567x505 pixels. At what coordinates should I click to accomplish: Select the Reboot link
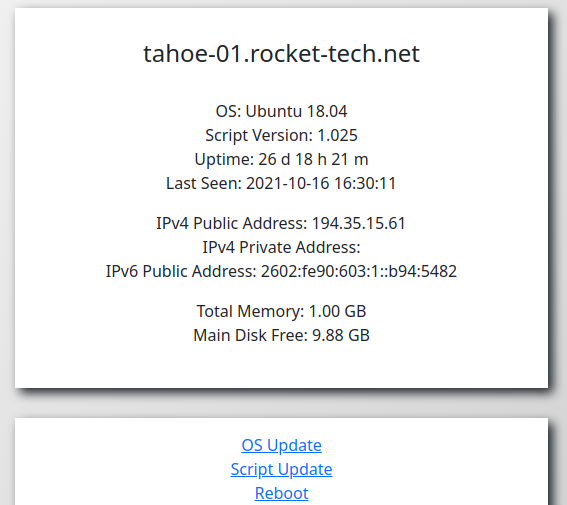tap(281, 493)
